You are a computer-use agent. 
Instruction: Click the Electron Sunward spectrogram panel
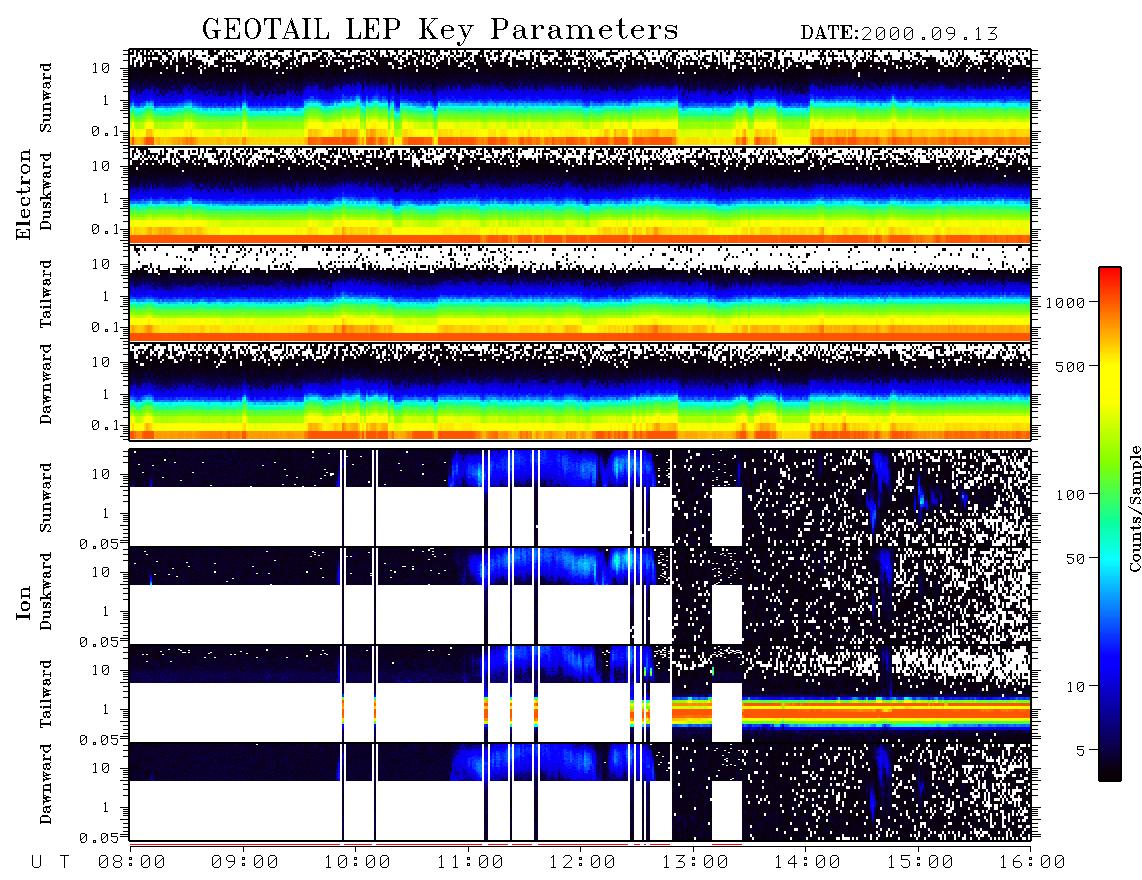580,98
